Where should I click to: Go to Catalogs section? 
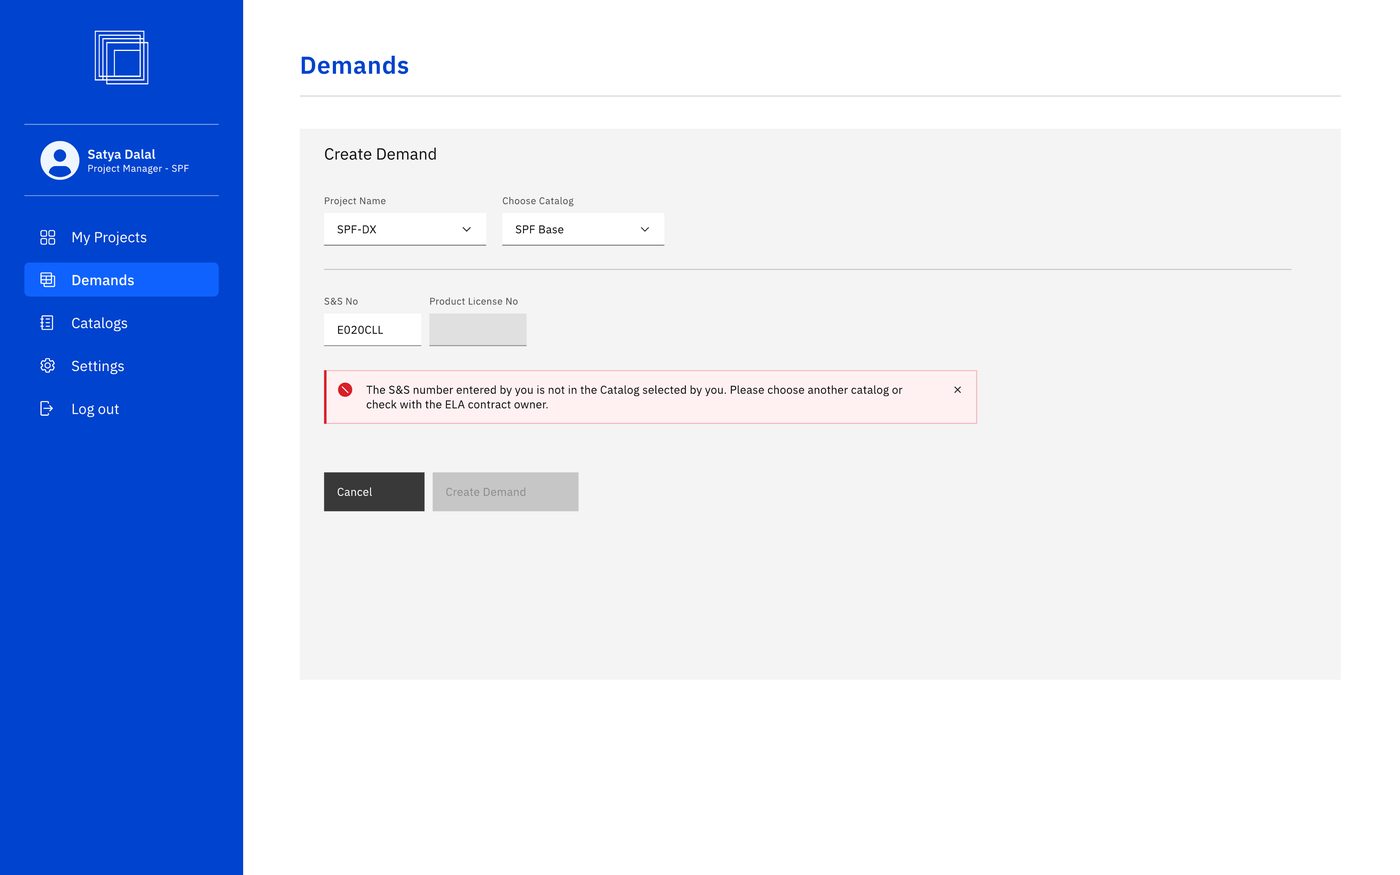click(121, 323)
